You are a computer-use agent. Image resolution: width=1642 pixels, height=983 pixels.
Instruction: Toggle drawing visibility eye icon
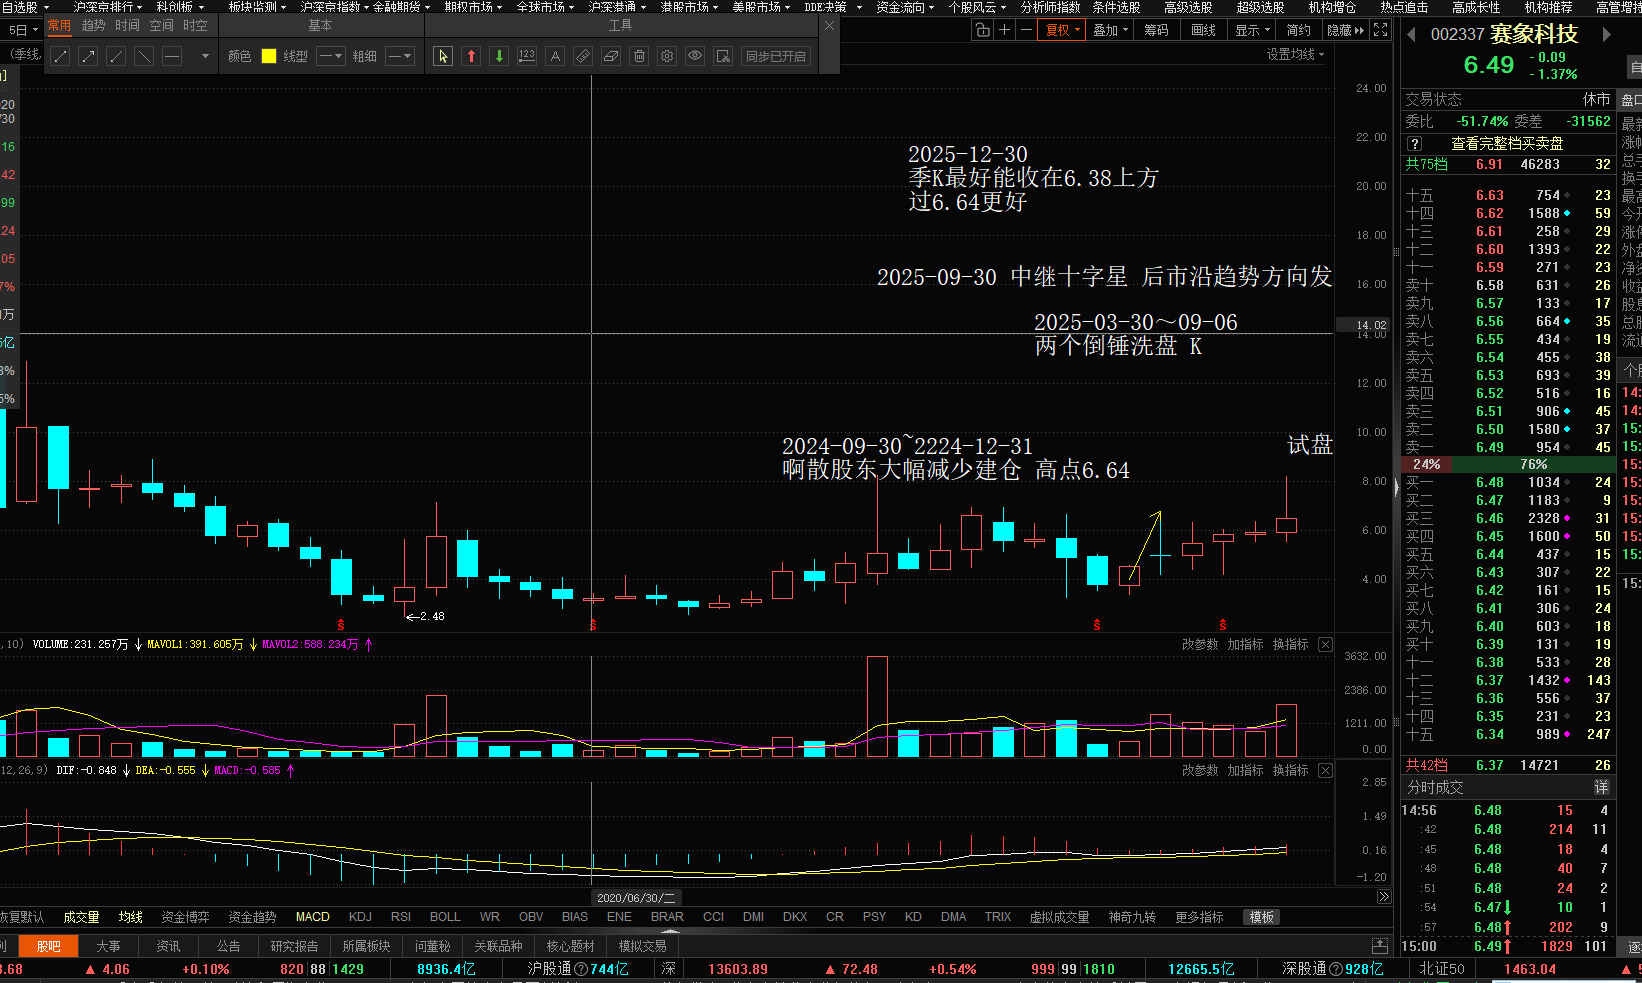(x=695, y=56)
